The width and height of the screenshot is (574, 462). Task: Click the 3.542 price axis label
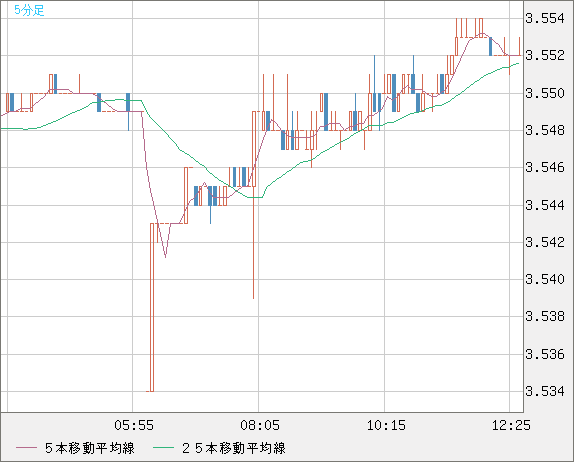click(545, 242)
